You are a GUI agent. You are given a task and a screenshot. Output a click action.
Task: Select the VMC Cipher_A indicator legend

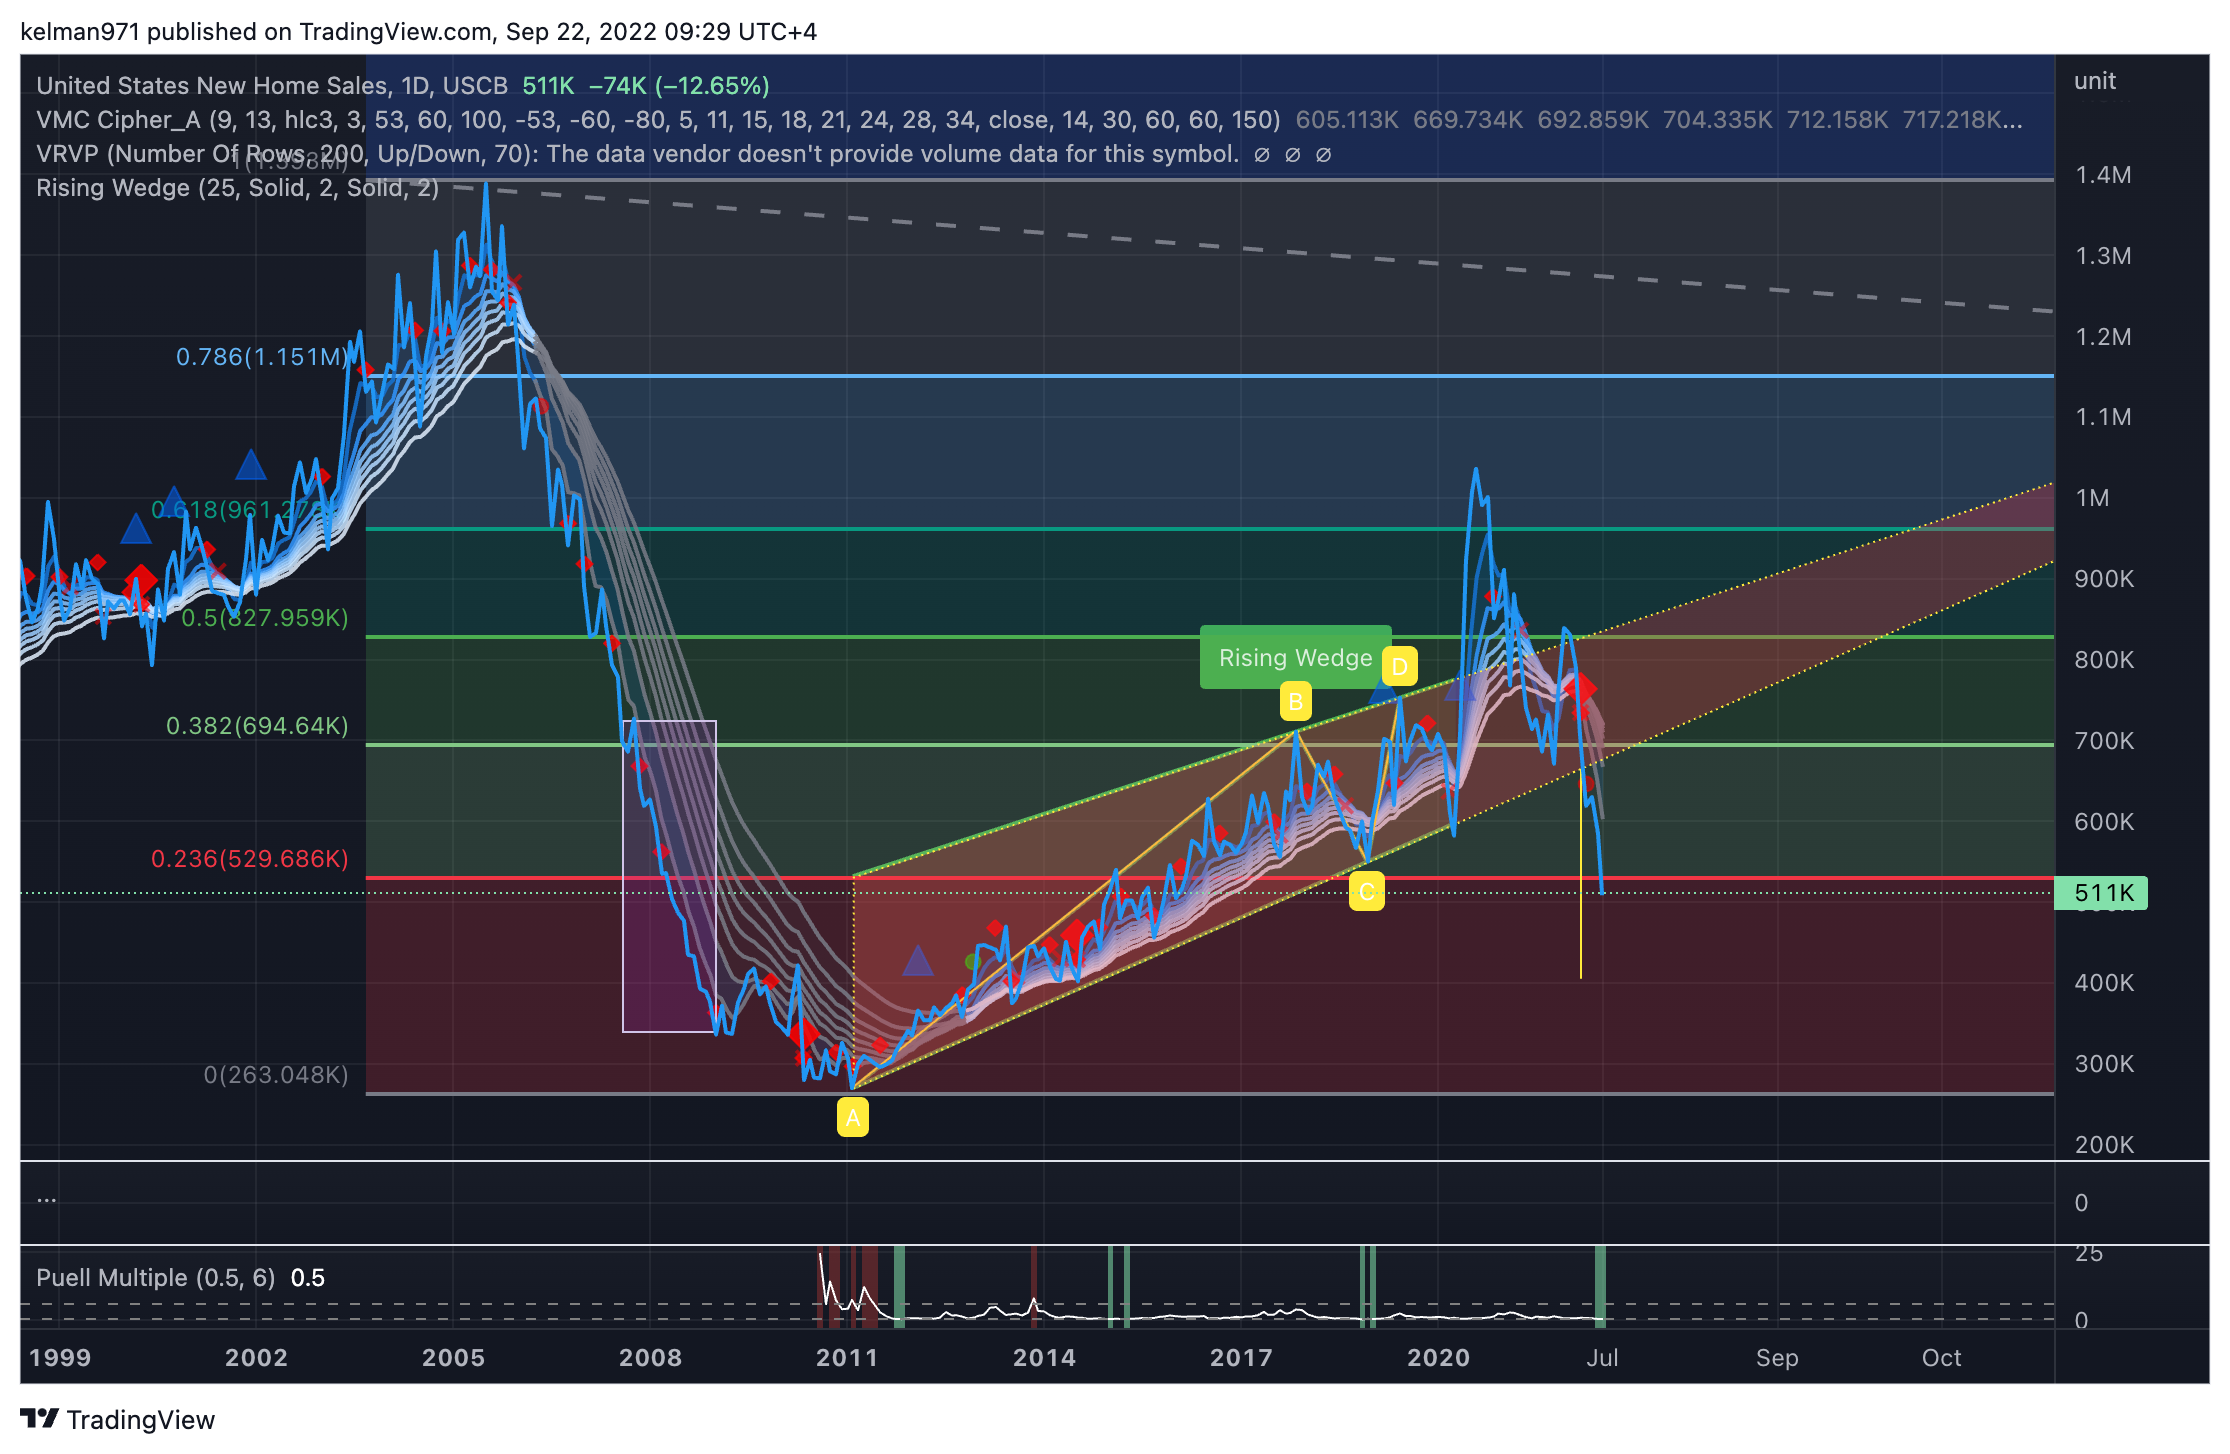658,120
